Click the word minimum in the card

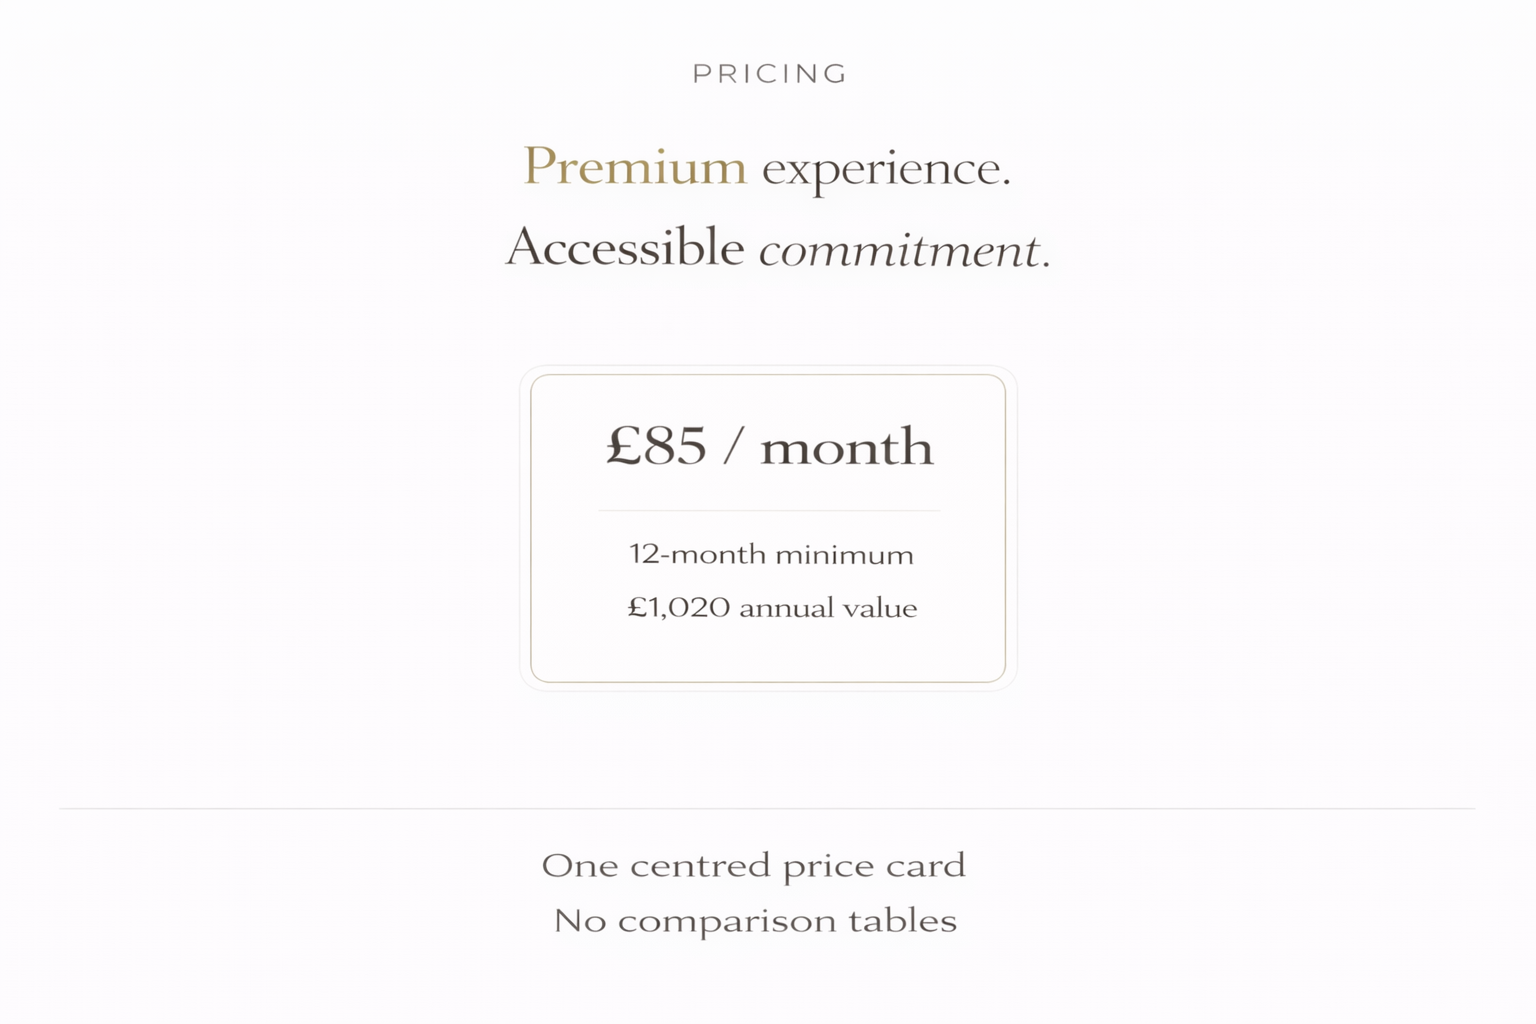[844, 554]
